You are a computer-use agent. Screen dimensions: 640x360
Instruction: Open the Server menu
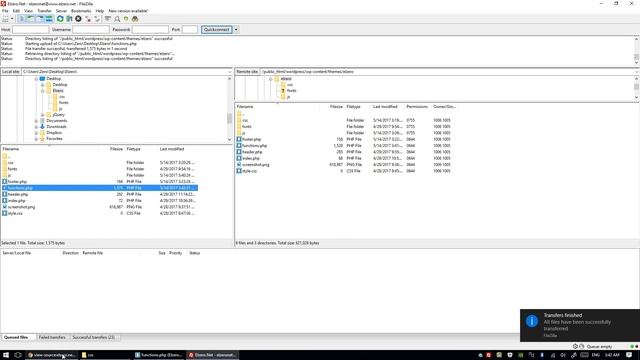pyautogui.click(x=61, y=11)
